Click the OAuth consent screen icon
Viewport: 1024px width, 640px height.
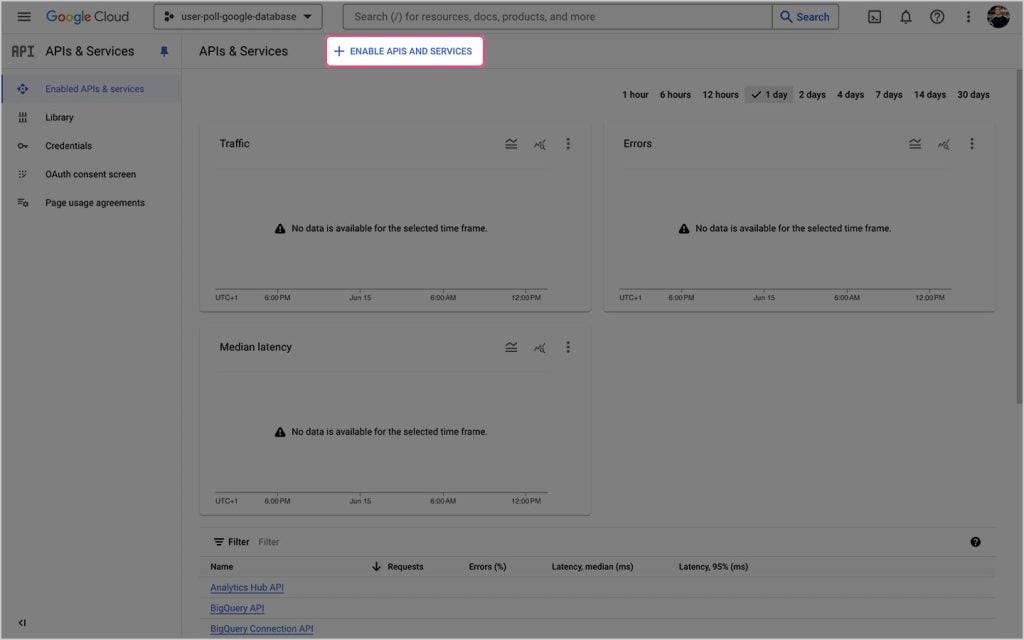[23, 174]
